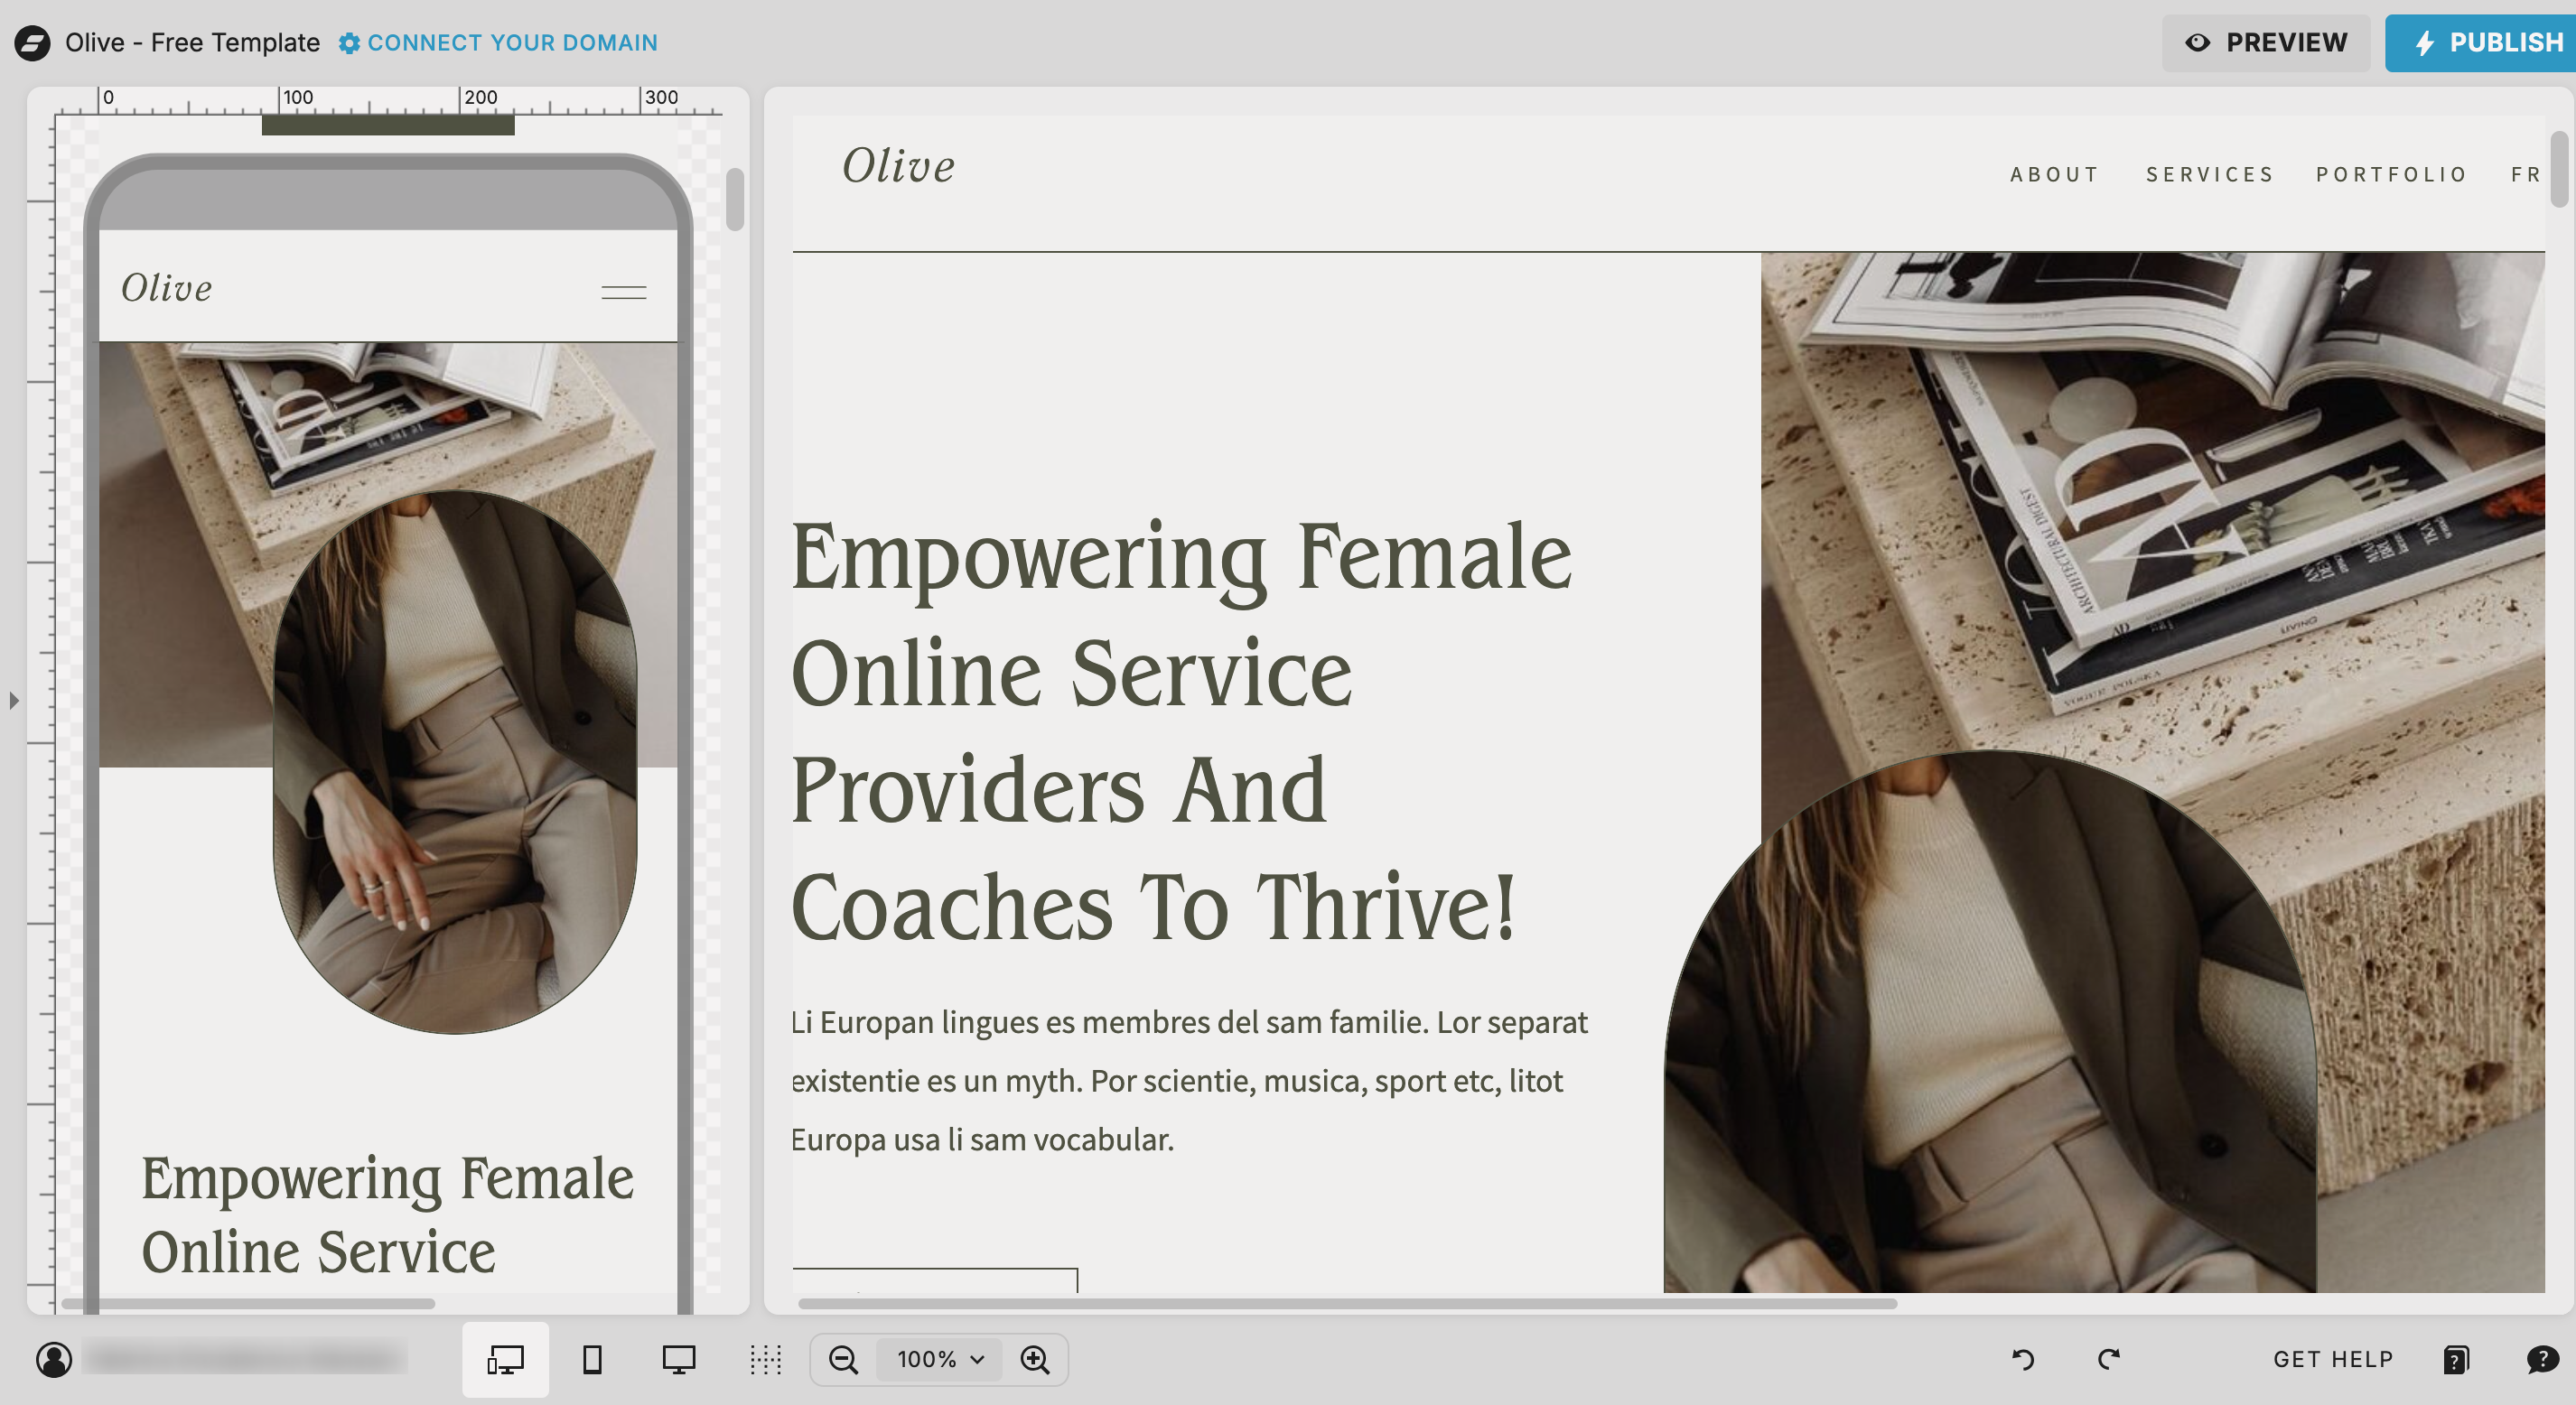Click ABOUT in desktop navigation
The width and height of the screenshot is (2576, 1405).
(2054, 175)
